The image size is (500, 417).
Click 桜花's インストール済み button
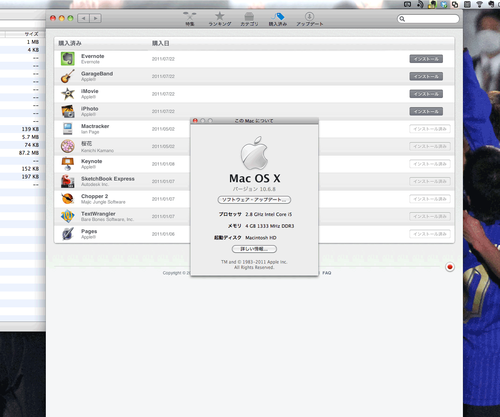[430, 146]
